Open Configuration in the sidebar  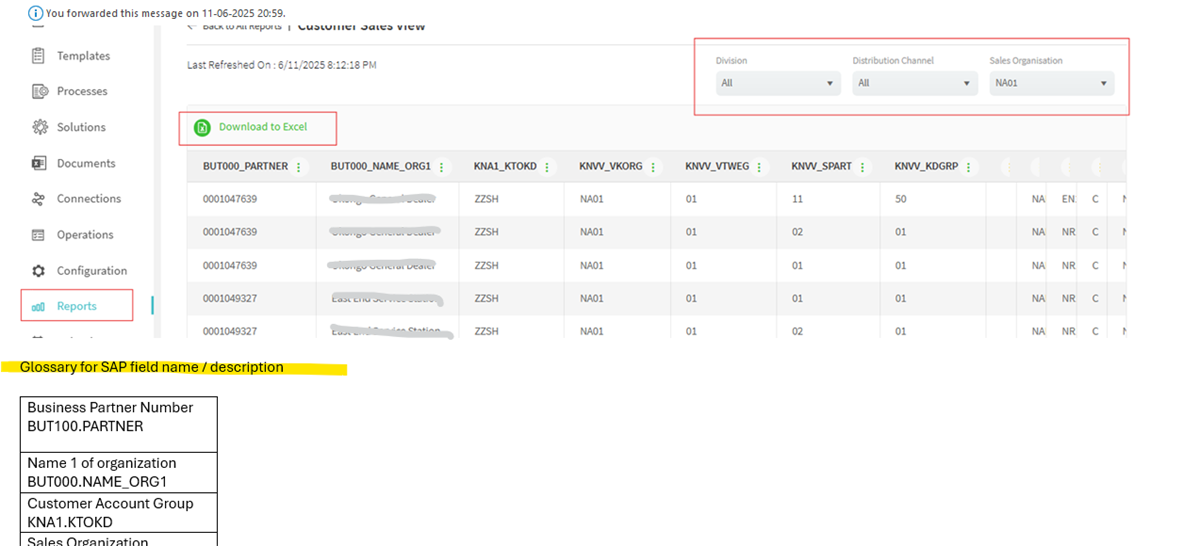pyautogui.click(x=92, y=271)
